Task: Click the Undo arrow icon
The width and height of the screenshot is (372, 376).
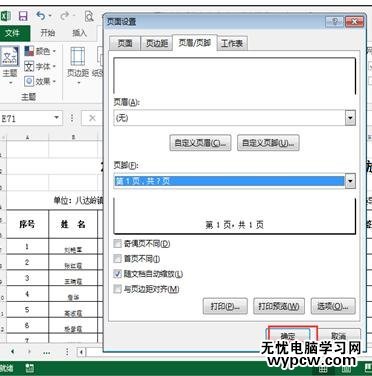Action: coord(41,15)
